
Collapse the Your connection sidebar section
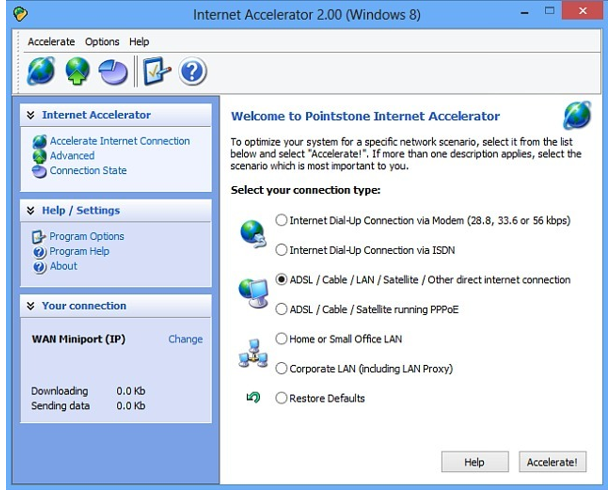(31, 306)
